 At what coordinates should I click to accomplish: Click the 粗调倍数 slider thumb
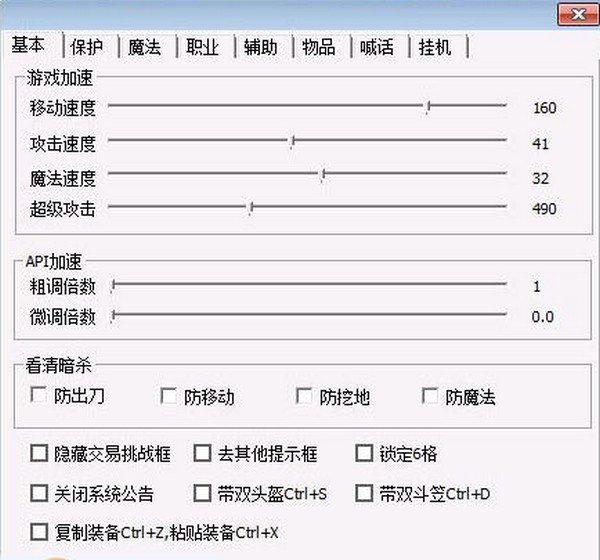coord(112,286)
